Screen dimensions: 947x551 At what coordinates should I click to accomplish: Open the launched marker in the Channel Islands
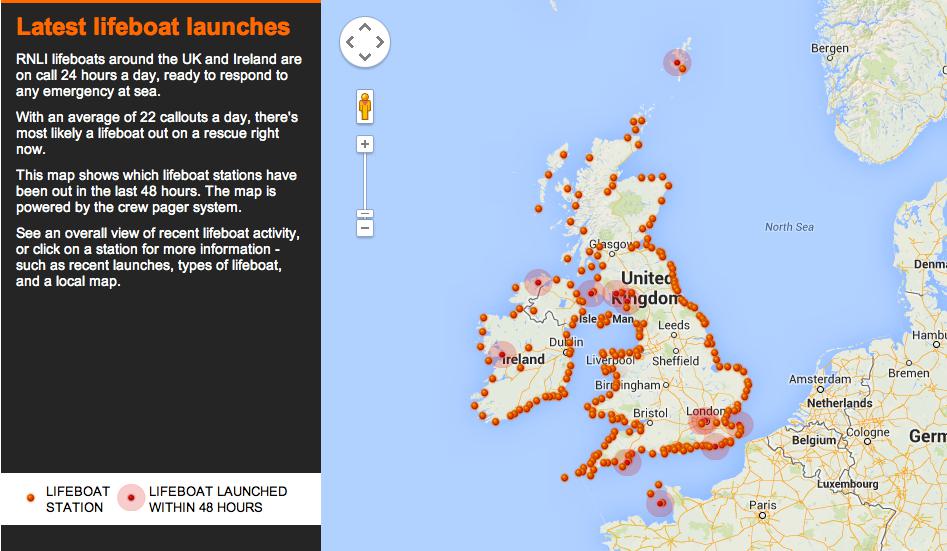659,503
